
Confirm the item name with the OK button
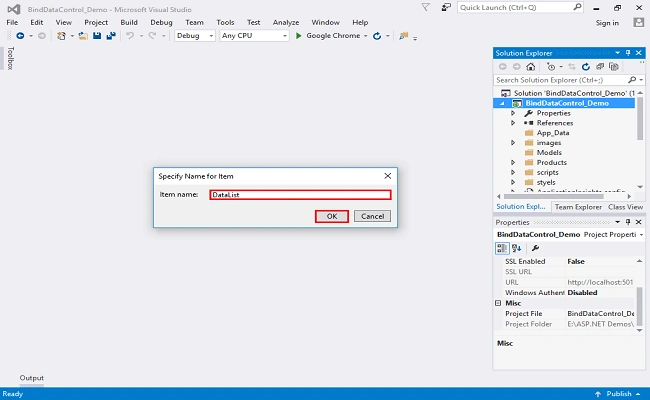[332, 216]
